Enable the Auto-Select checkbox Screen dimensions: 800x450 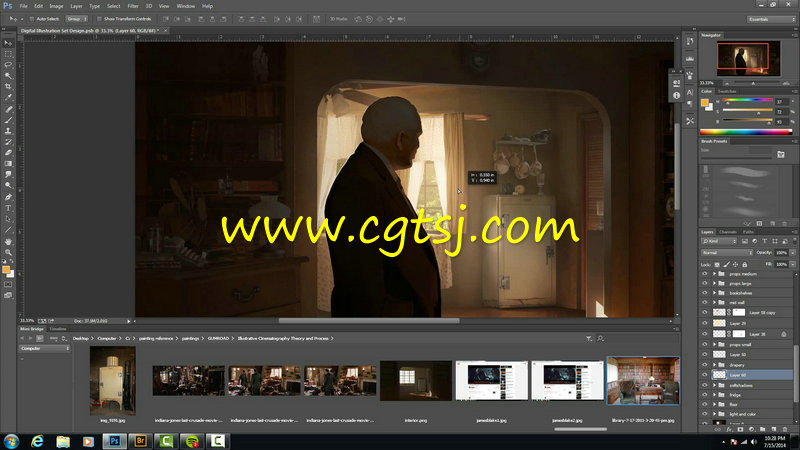32,19
